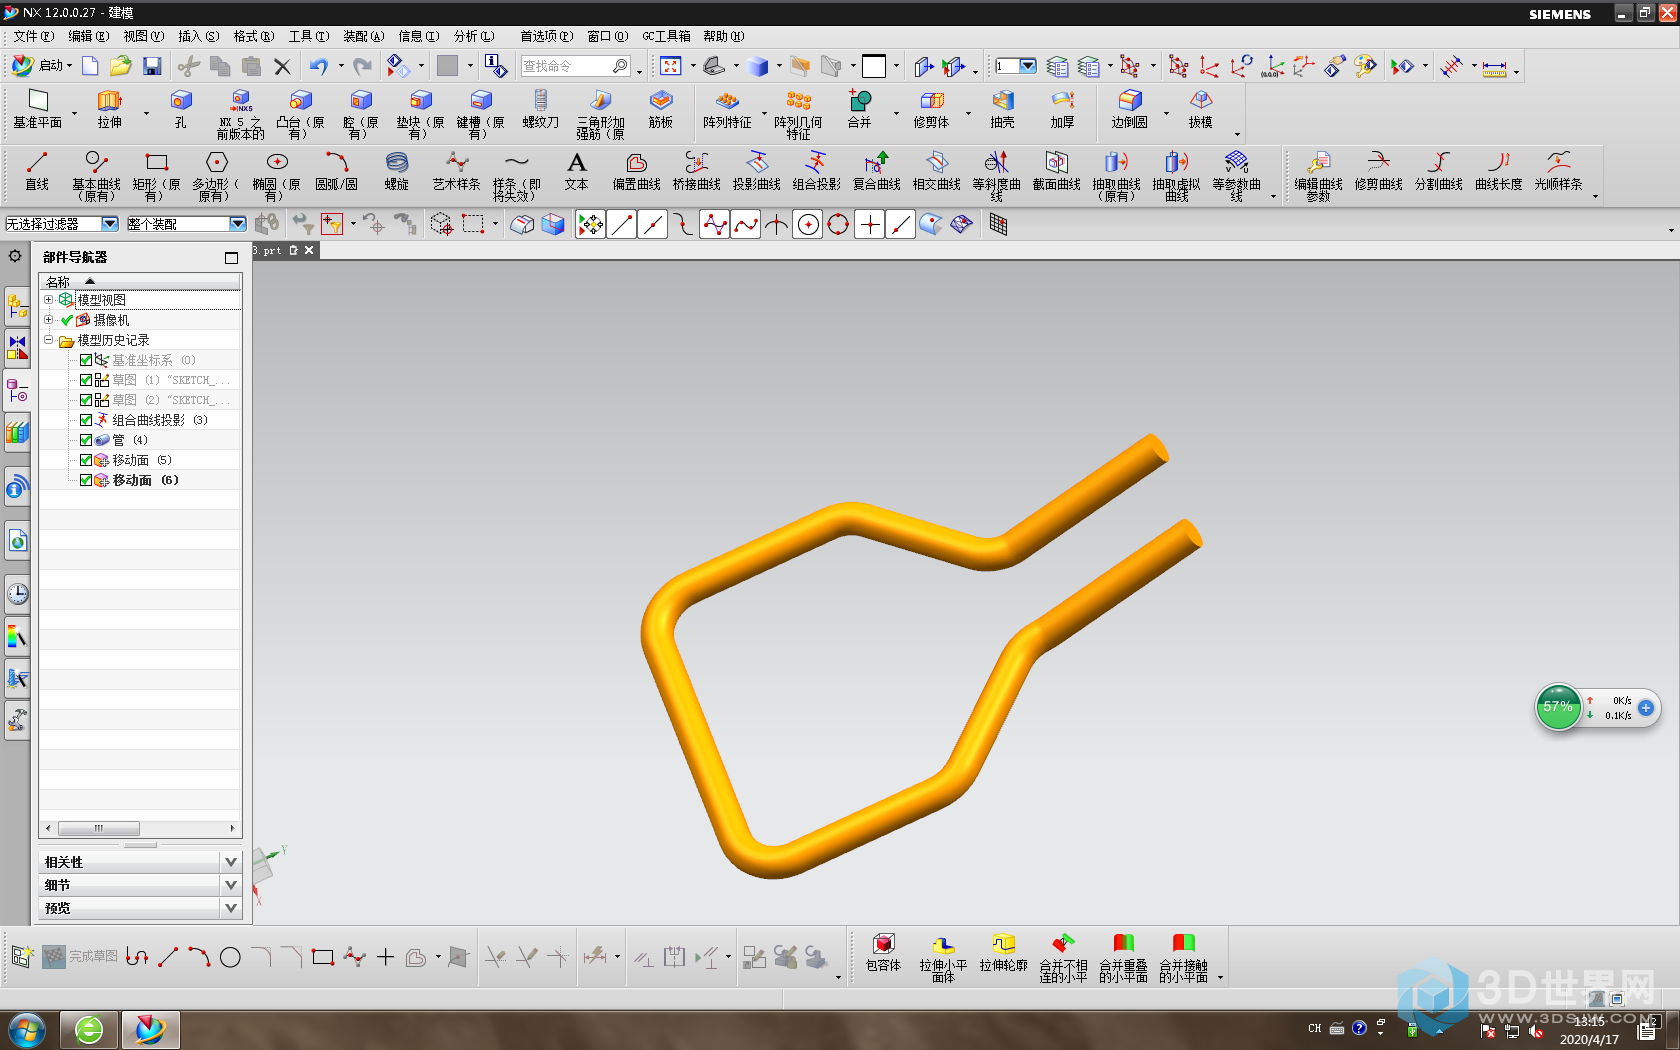Toggle checkbox for 移动面 (6)
The height and width of the screenshot is (1050, 1680).
(86, 480)
